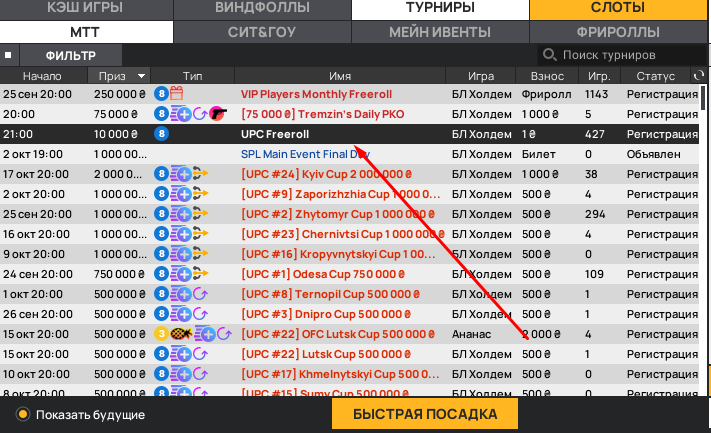Click the circular arrow icon in OFC Lutsk Cup row

click(x=224, y=334)
